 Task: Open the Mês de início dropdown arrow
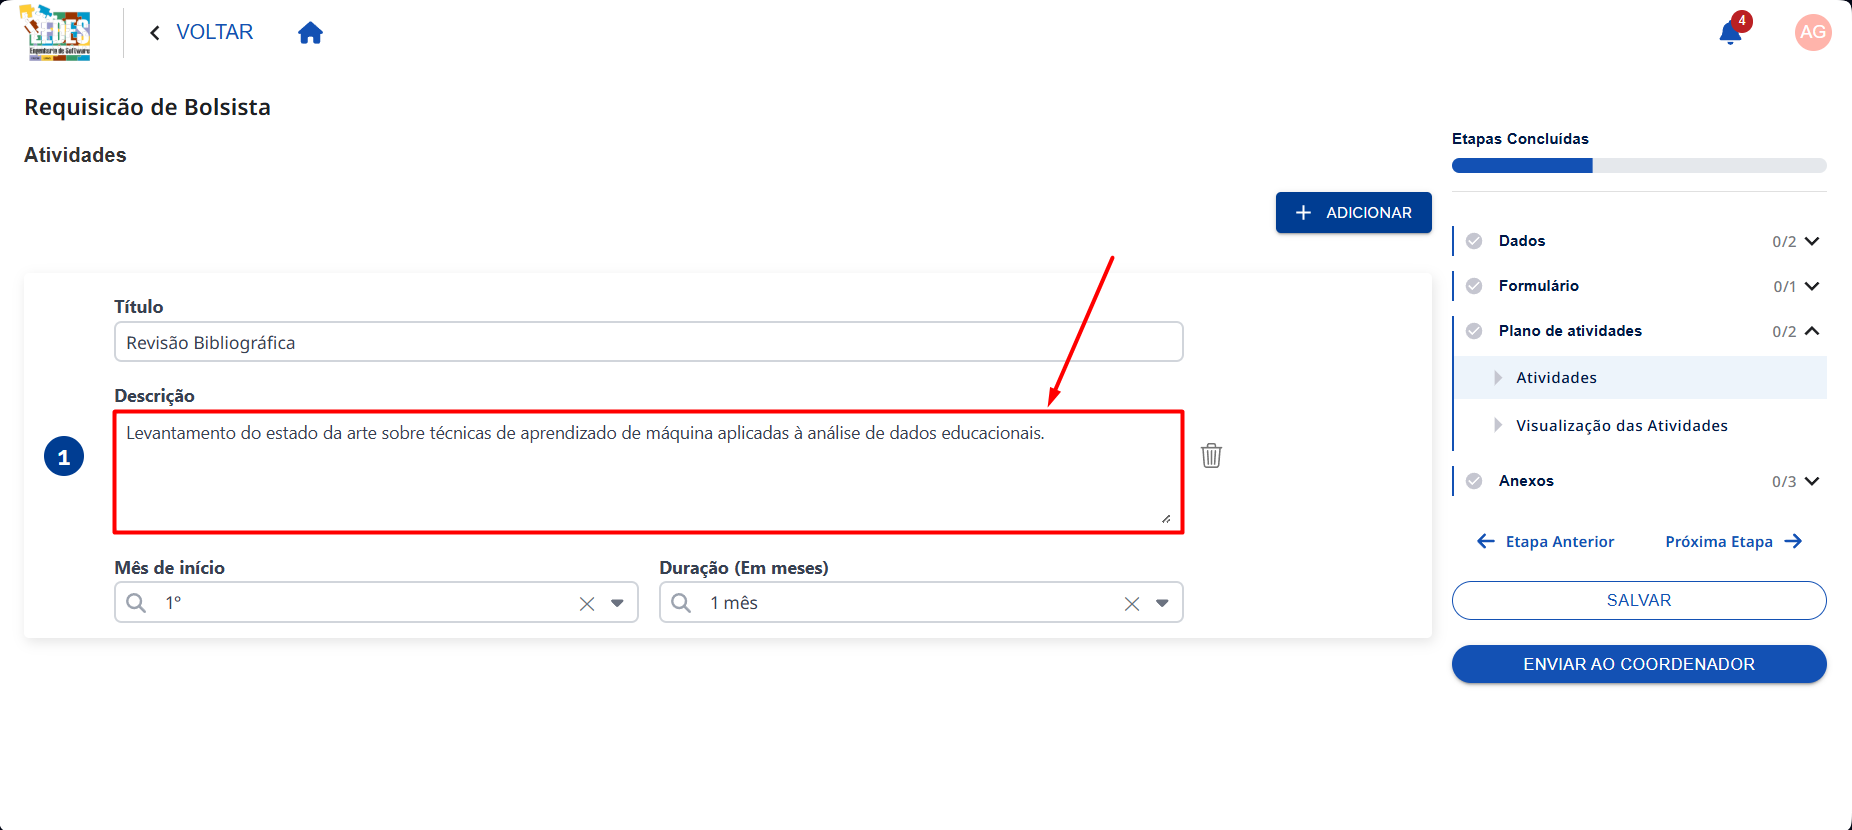click(617, 603)
